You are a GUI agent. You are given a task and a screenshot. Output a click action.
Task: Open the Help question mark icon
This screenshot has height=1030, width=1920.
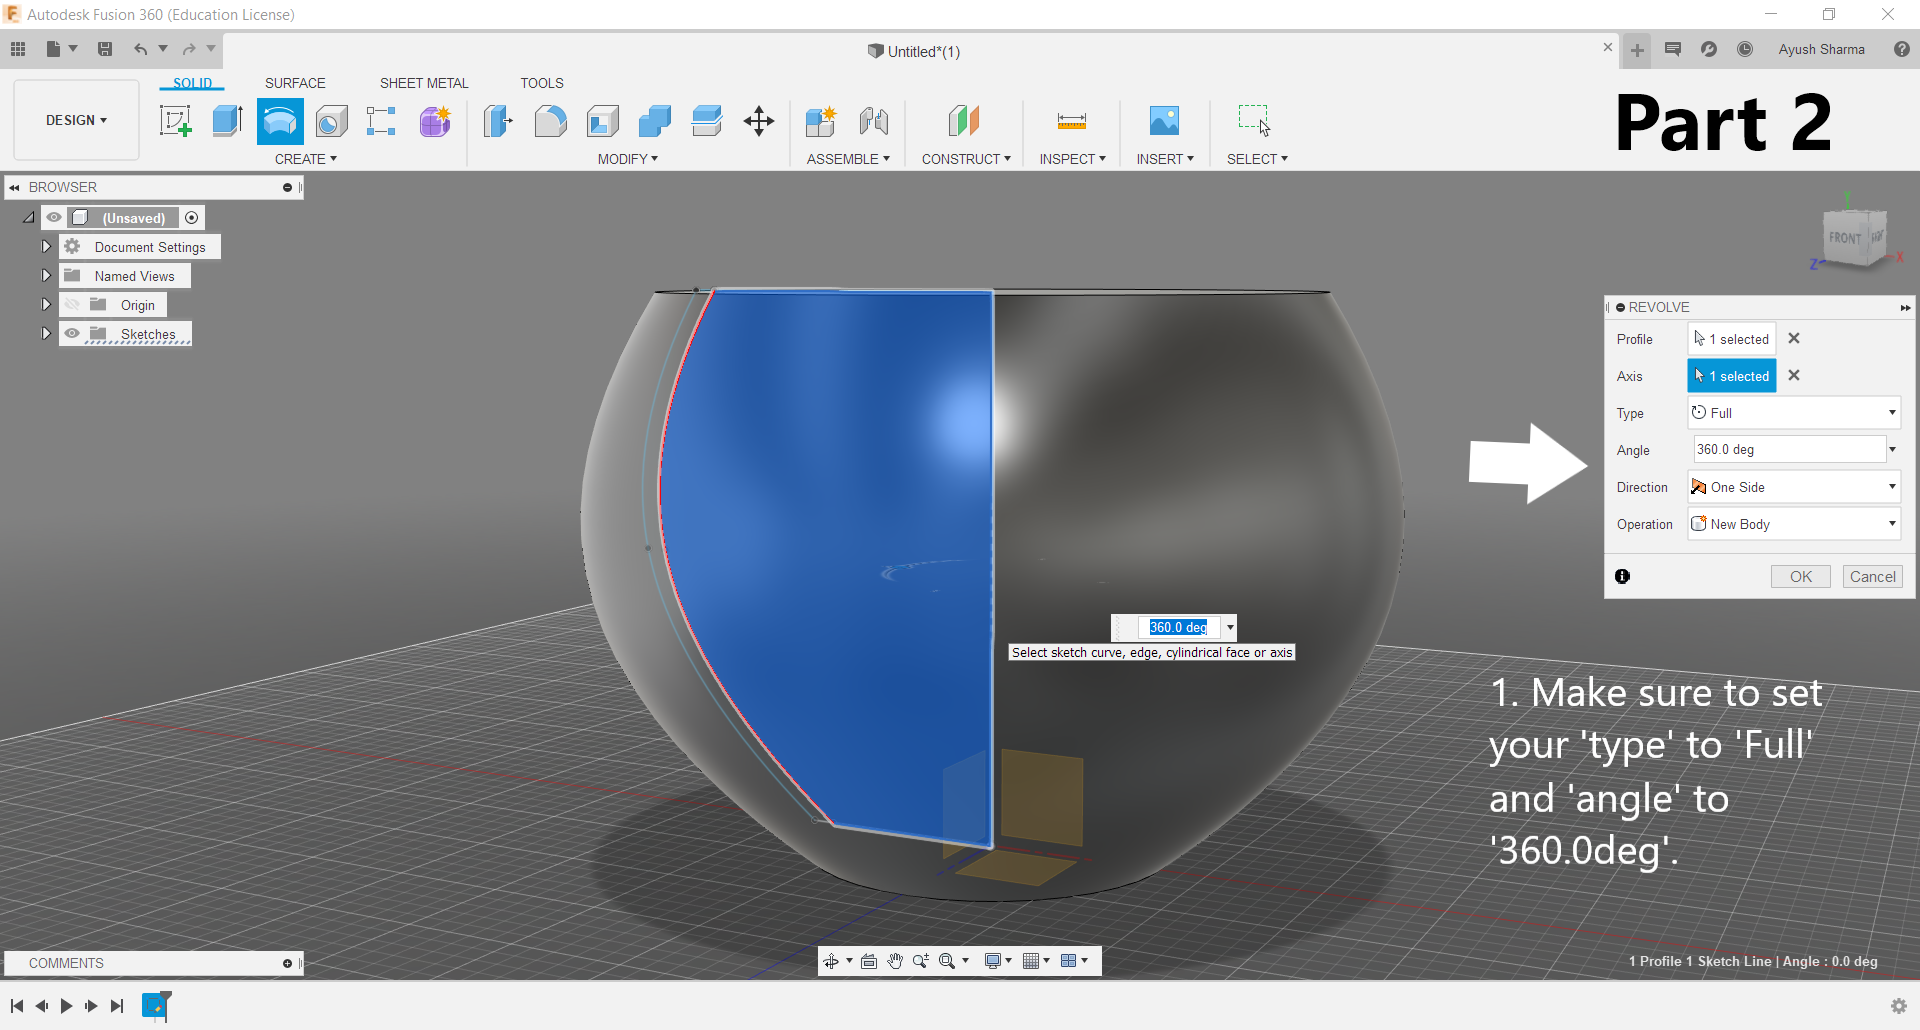(x=1902, y=49)
